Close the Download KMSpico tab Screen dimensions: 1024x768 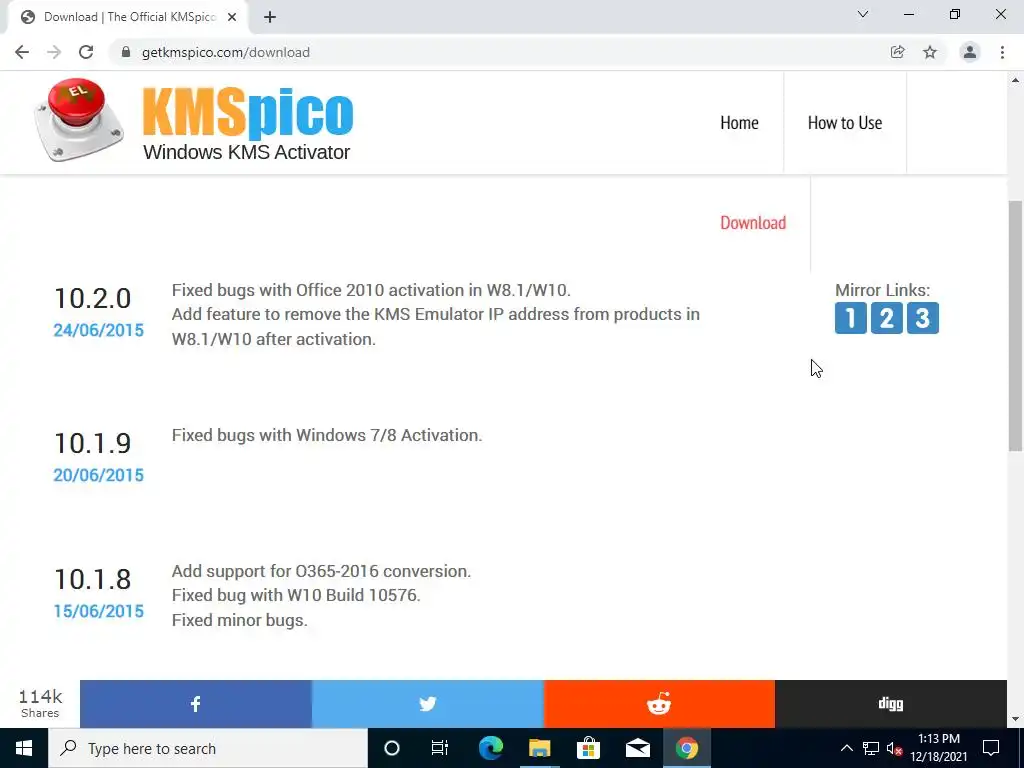click(x=232, y=17)
